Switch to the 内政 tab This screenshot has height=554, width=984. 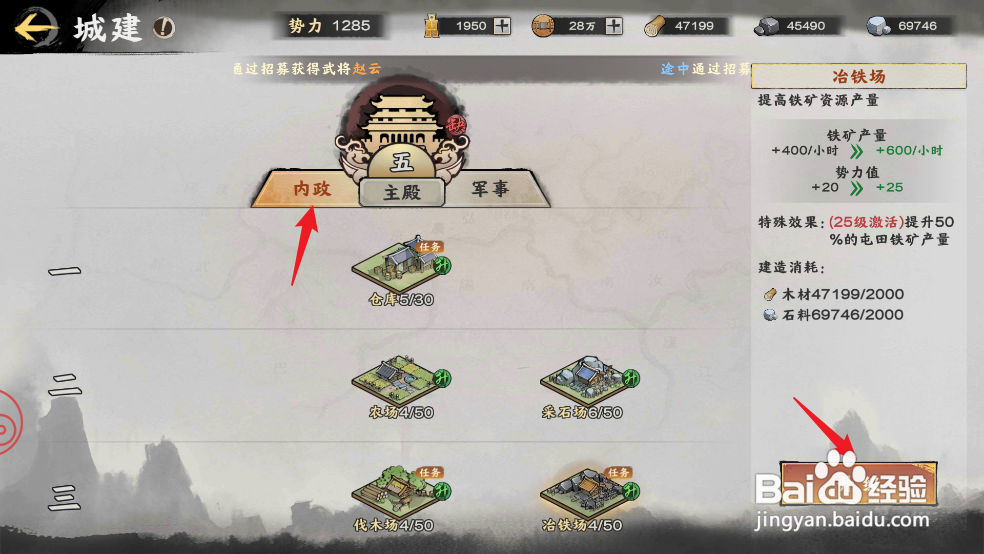[x=312, y=189]
